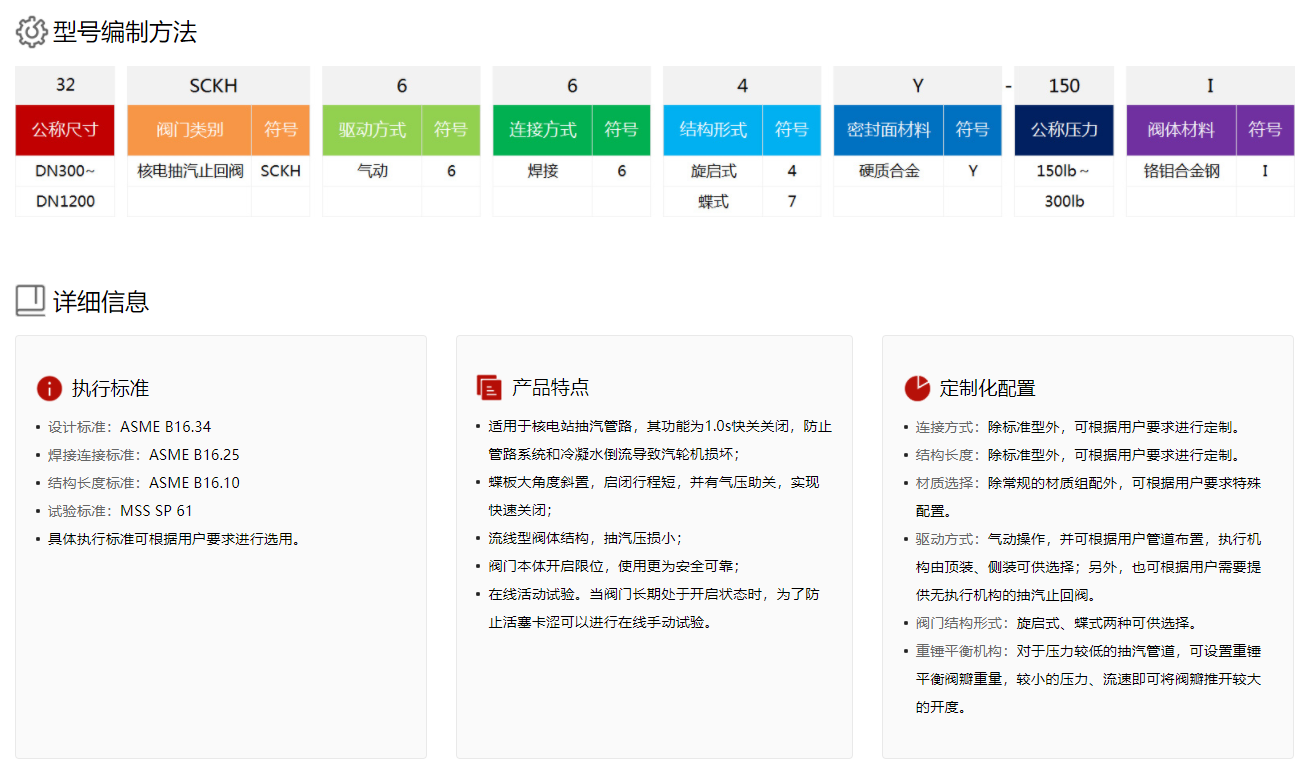1301x770 pixels.
Task: Click the gear icon beside 型号编制方法
Action: pyautogui.click(x=31, y=30)
